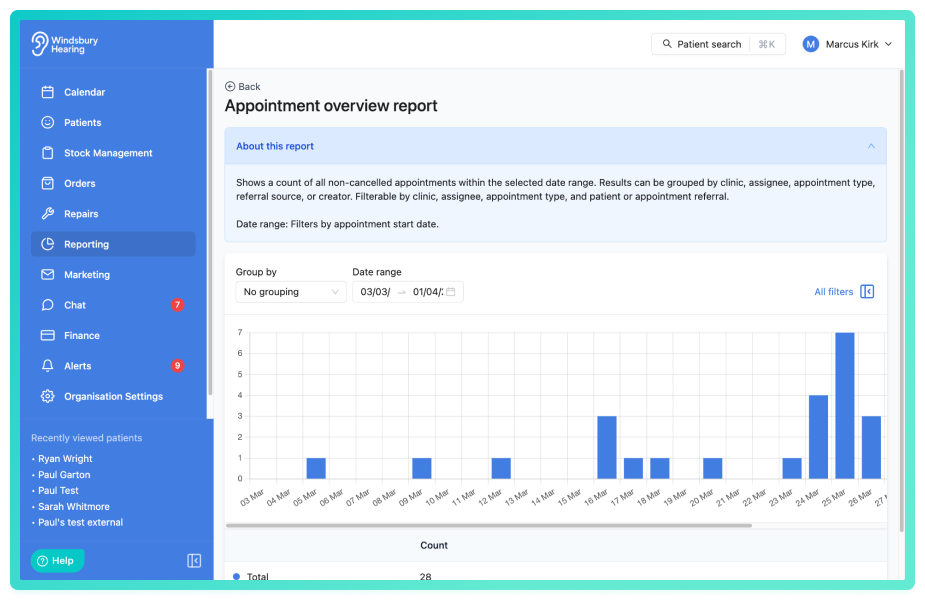Click the M avatar for Marcus Kirk
Image resolution: width=925 pixels, height=600 pixels.
811,44
